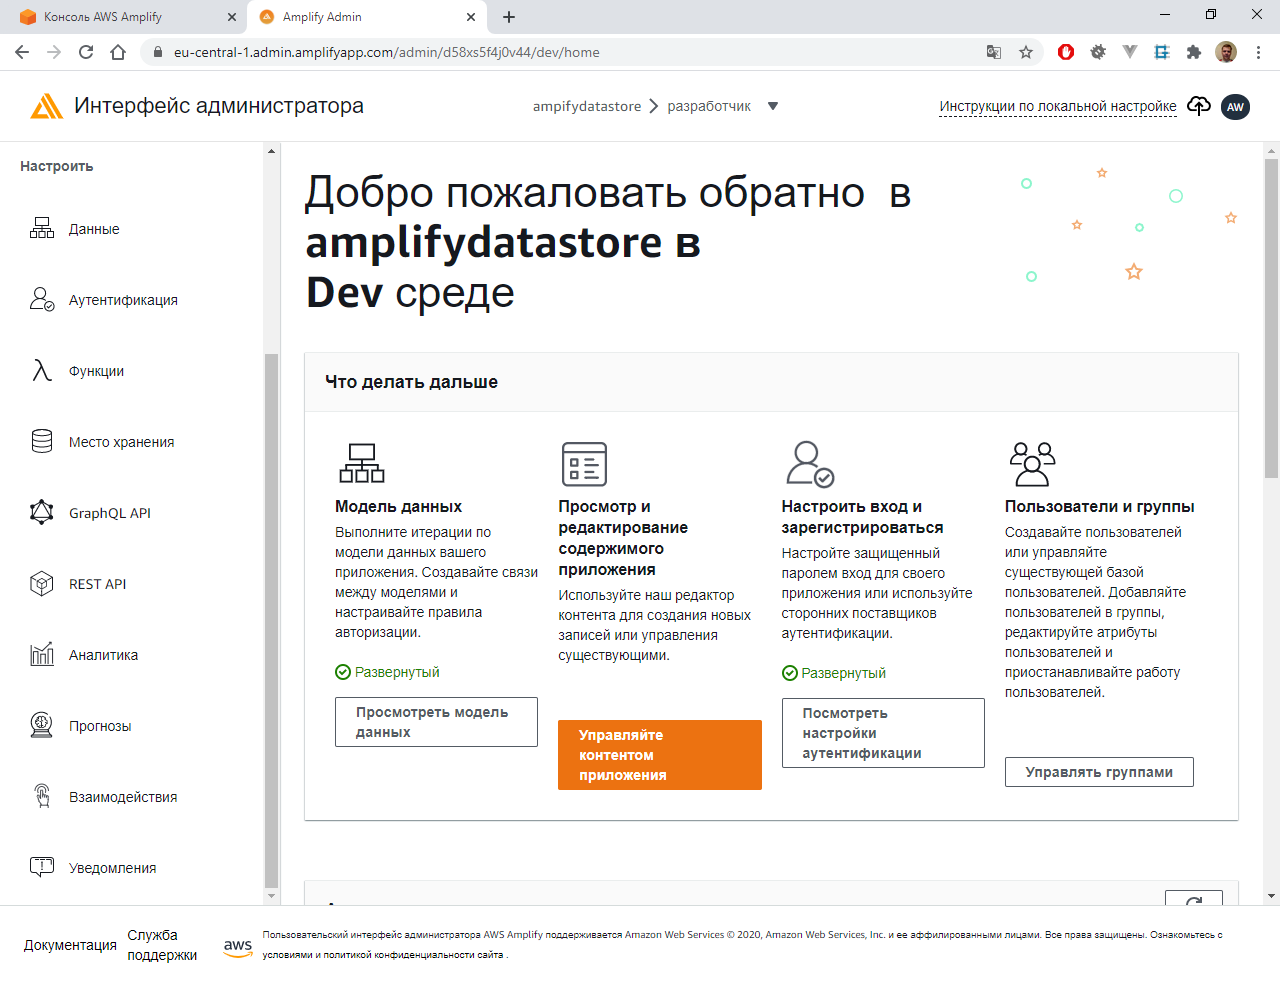Close the Консоль AWS Amplify tab
The width and height of the screenshot is (1280, 984).
pyautogui.click(x=232, y=17)
